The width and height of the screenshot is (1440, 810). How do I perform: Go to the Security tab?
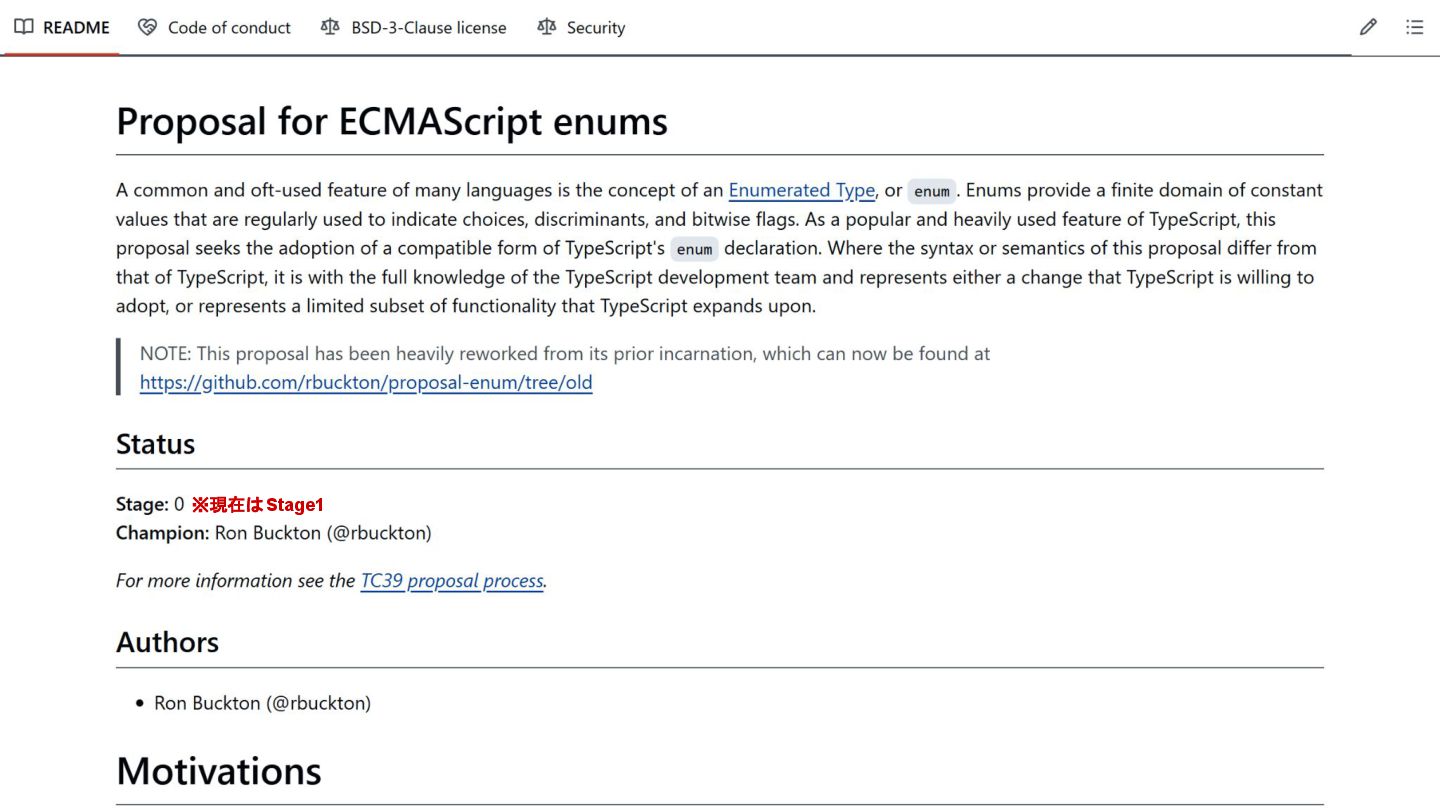tap(595, 27)
